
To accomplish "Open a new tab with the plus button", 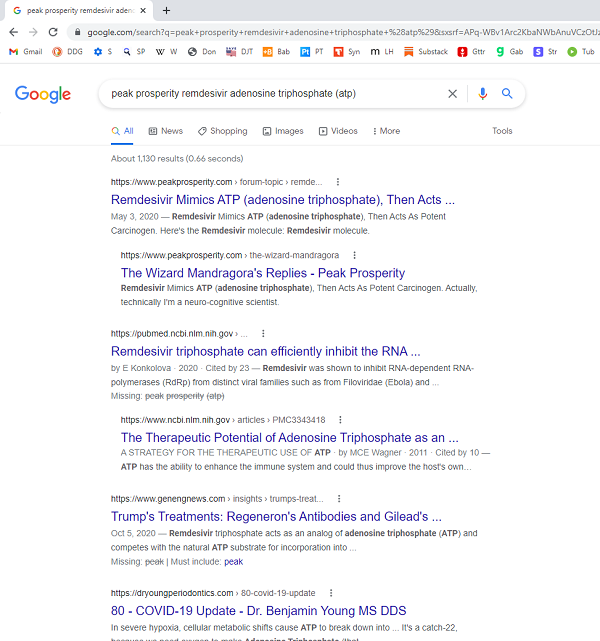I will [x=166, y=11].
